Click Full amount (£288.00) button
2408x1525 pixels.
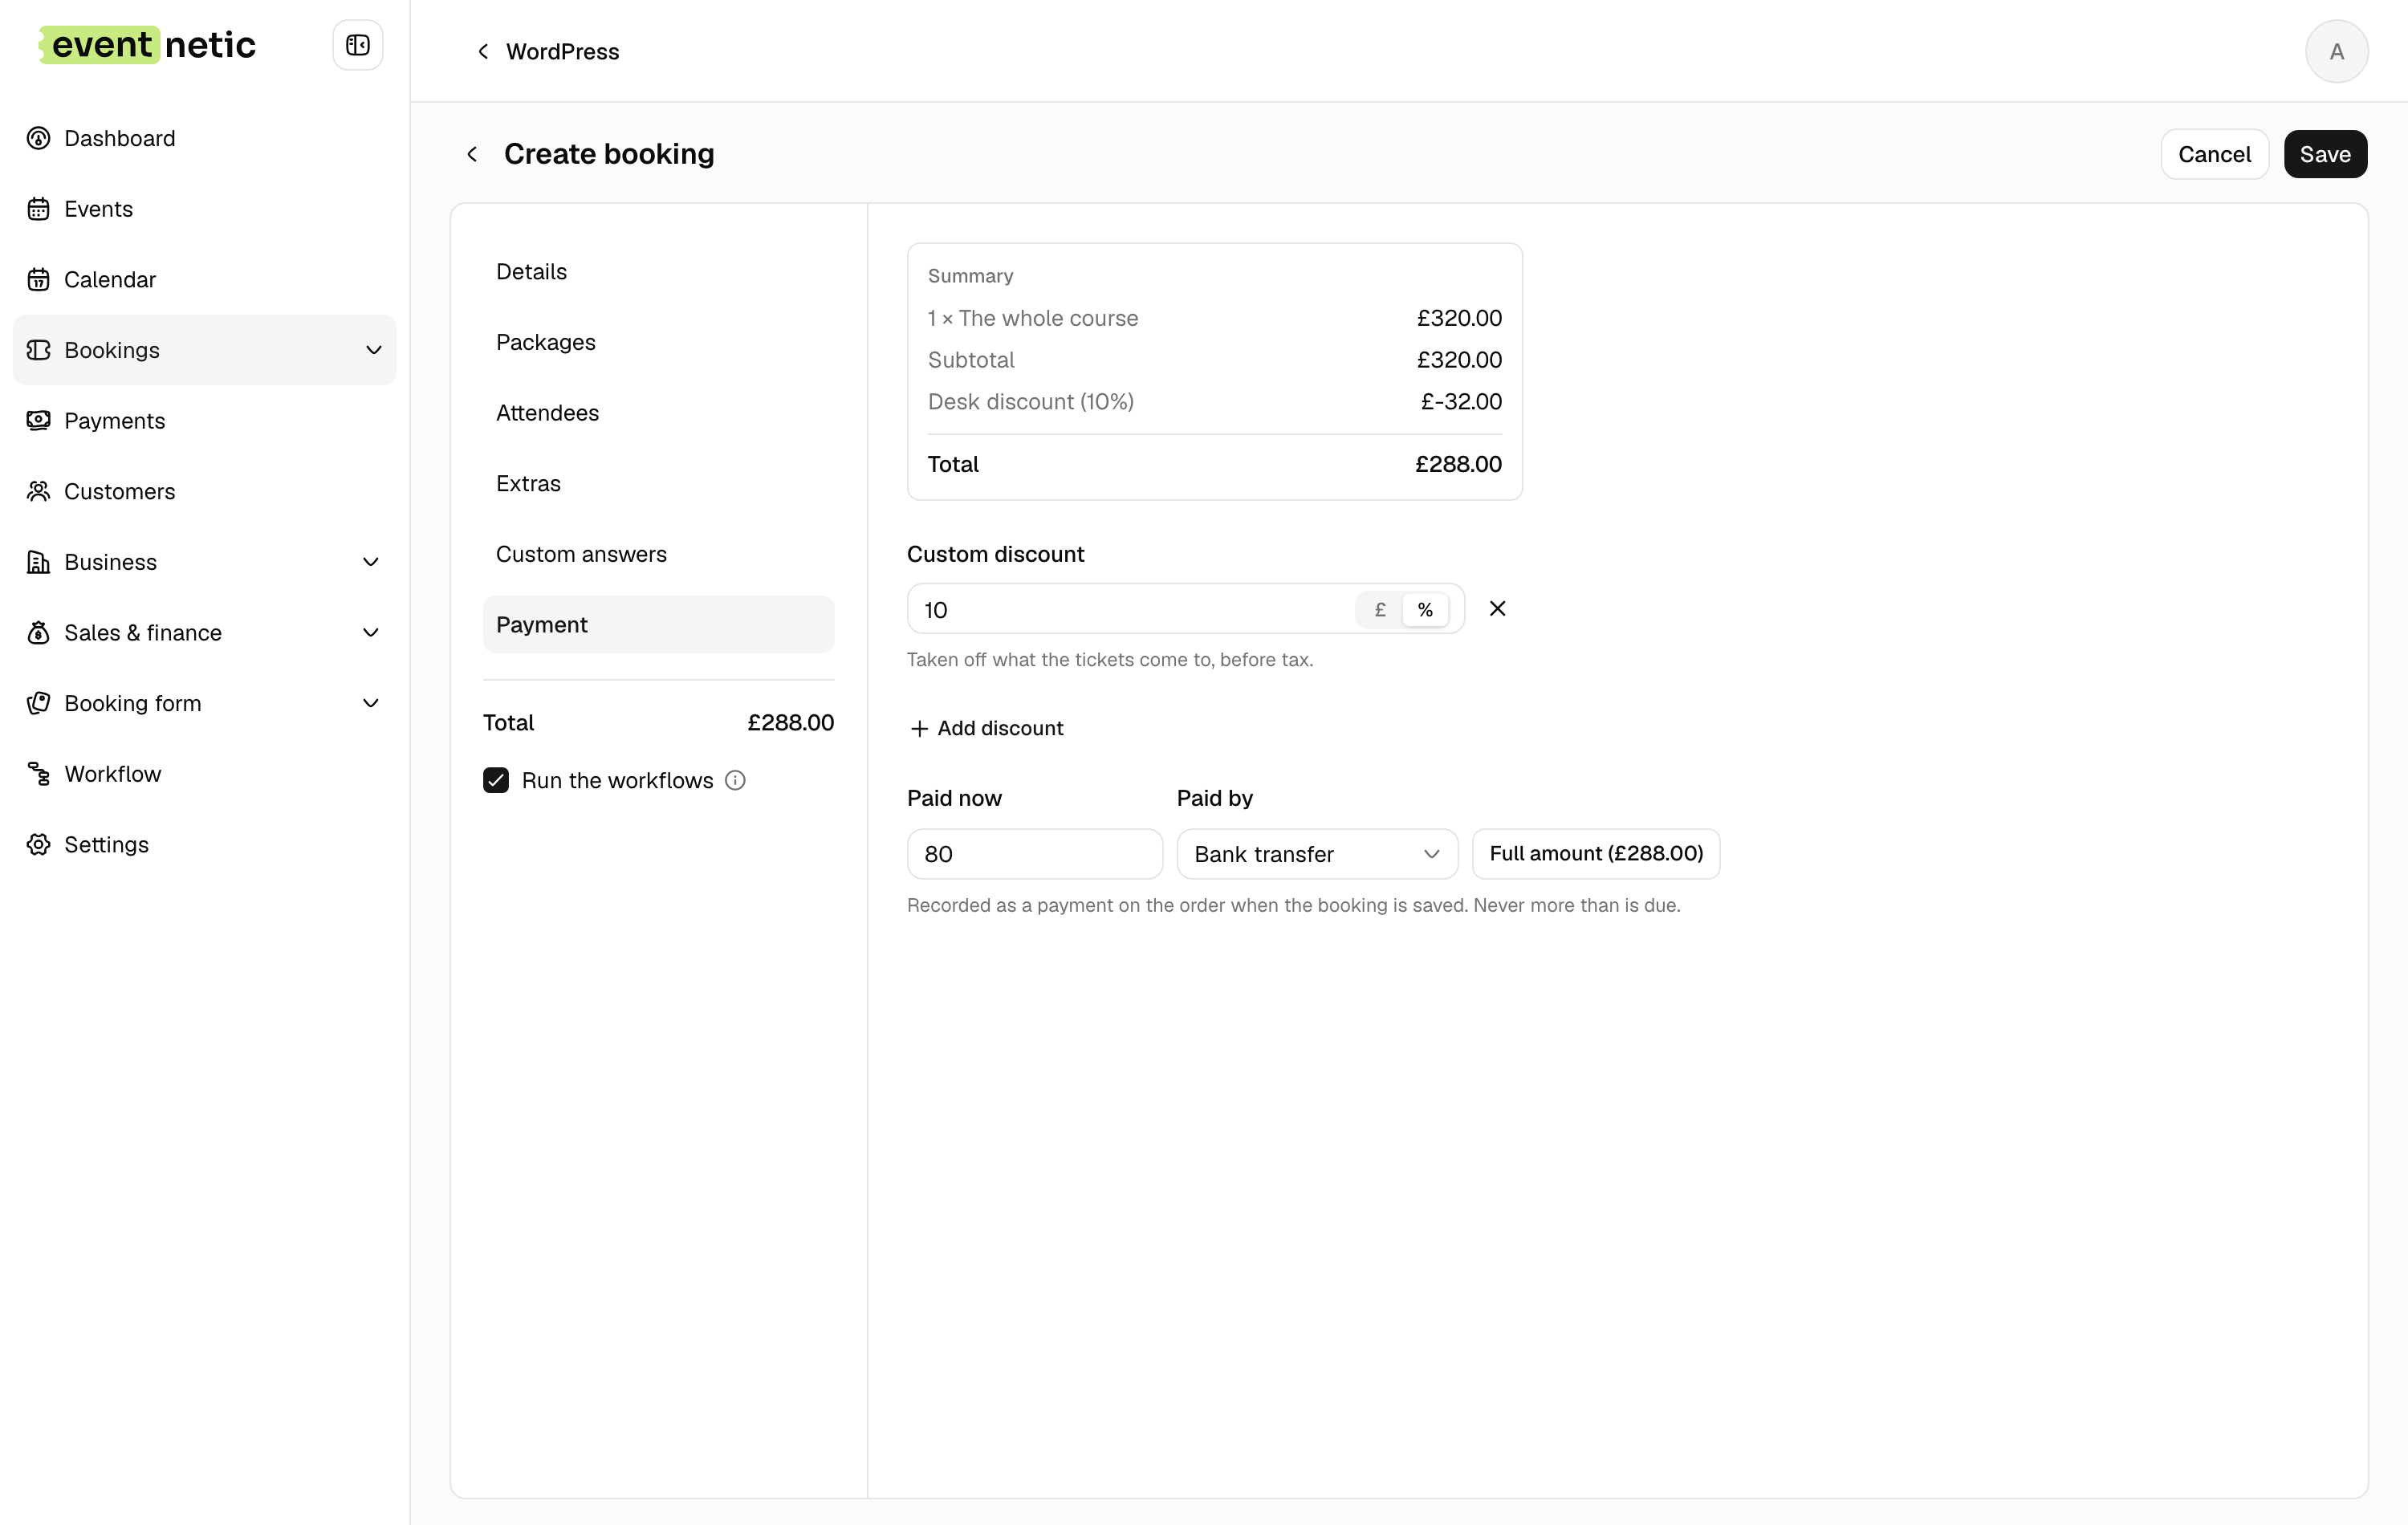[x=1596, y=854]
